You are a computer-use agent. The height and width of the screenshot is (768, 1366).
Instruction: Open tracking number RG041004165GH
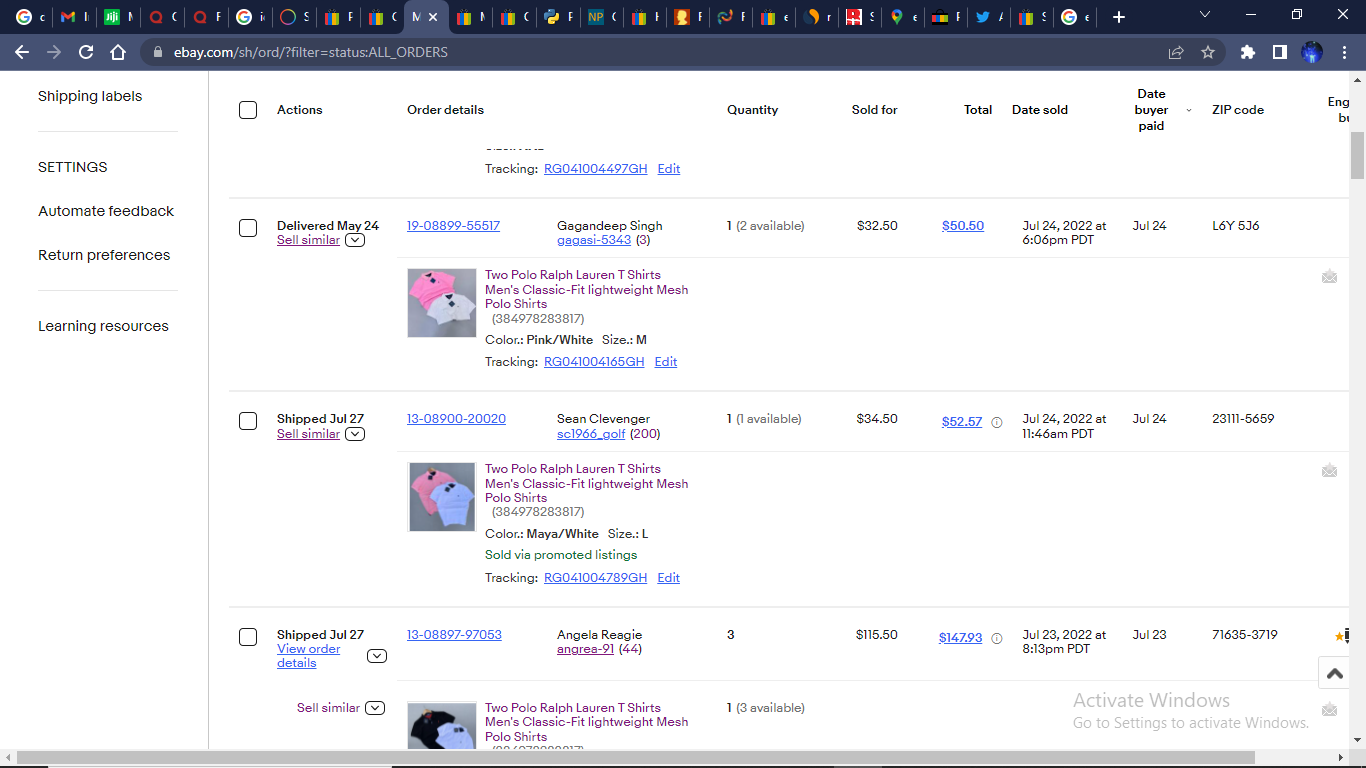click(x=594, y=362)
